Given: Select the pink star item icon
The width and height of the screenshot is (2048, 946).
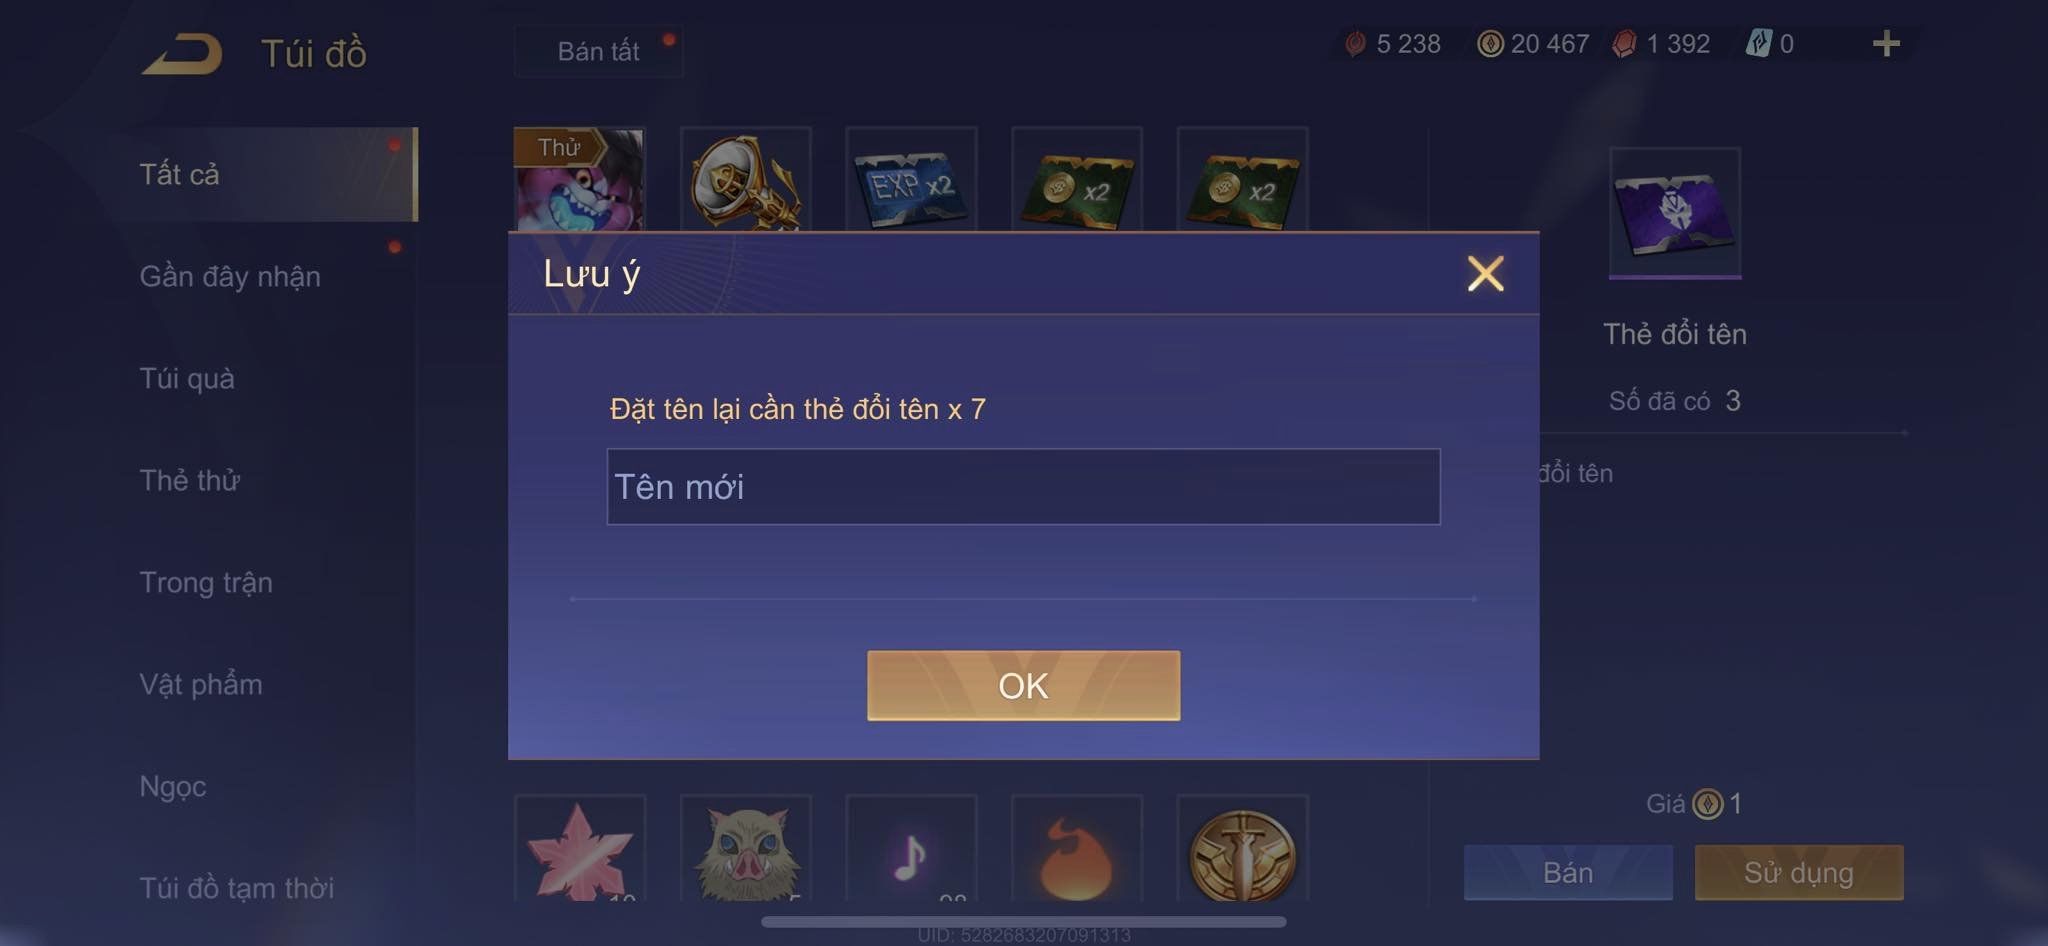Looking at the screenshot, I should click(580, 849).
